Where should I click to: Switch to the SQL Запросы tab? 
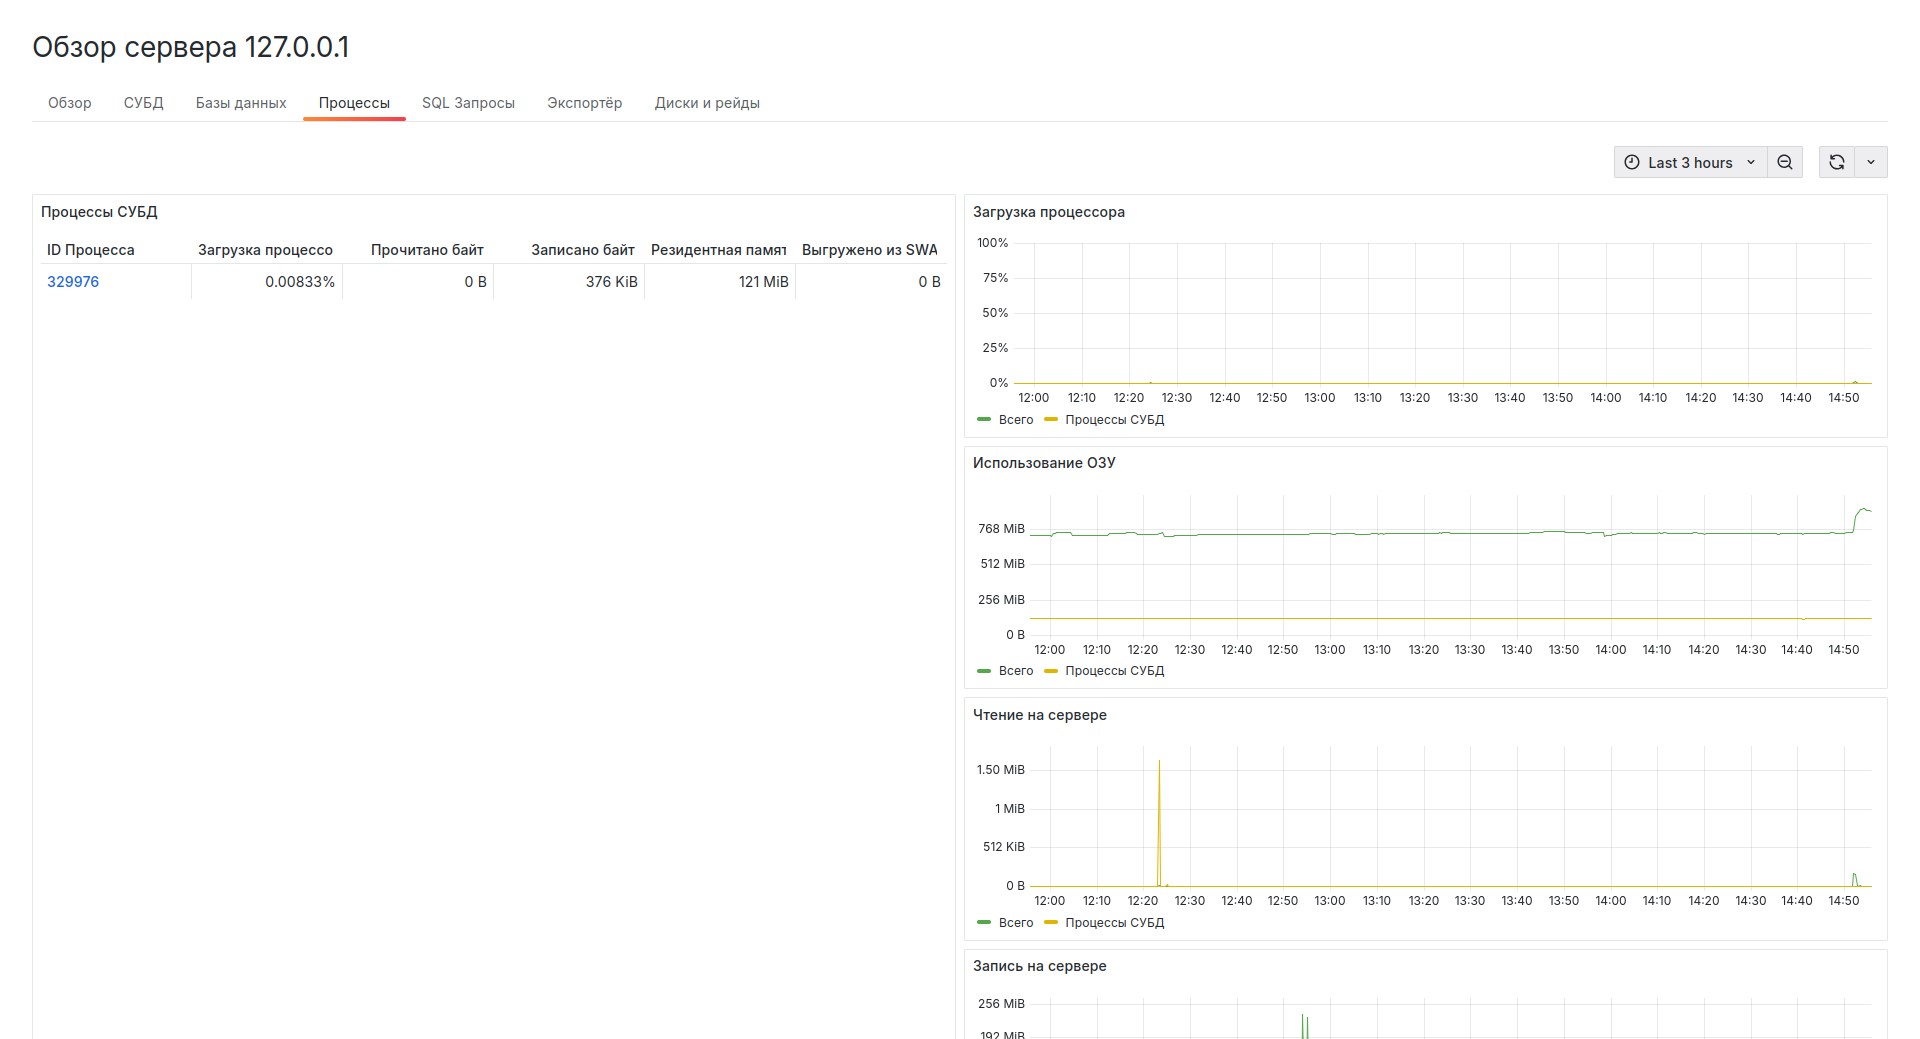tap(468, 103)
